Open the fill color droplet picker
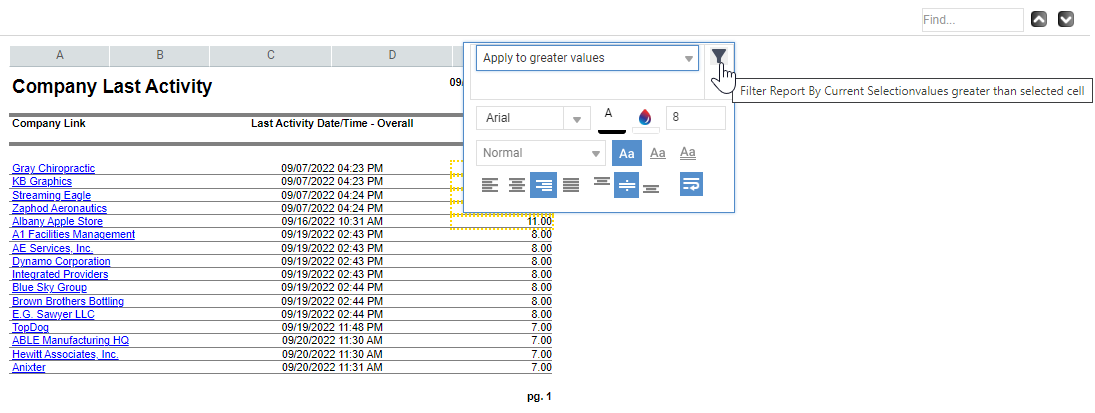The width and height of the screenshot is (1095, 413). 645,118
